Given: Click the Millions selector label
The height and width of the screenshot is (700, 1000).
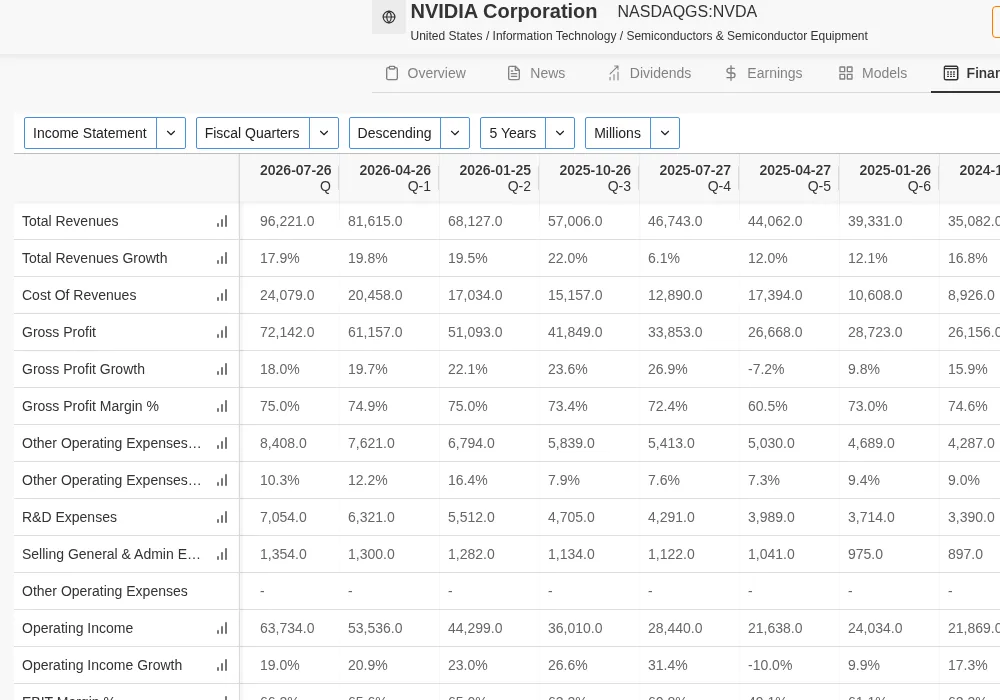Looking at the screenshot, I should [x=617, y=133].
